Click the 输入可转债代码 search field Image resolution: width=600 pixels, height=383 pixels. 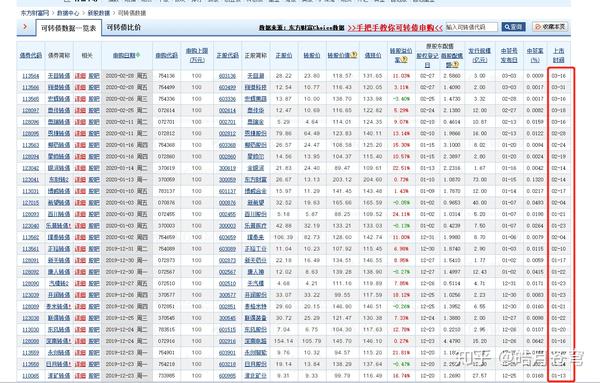(471, 27)
